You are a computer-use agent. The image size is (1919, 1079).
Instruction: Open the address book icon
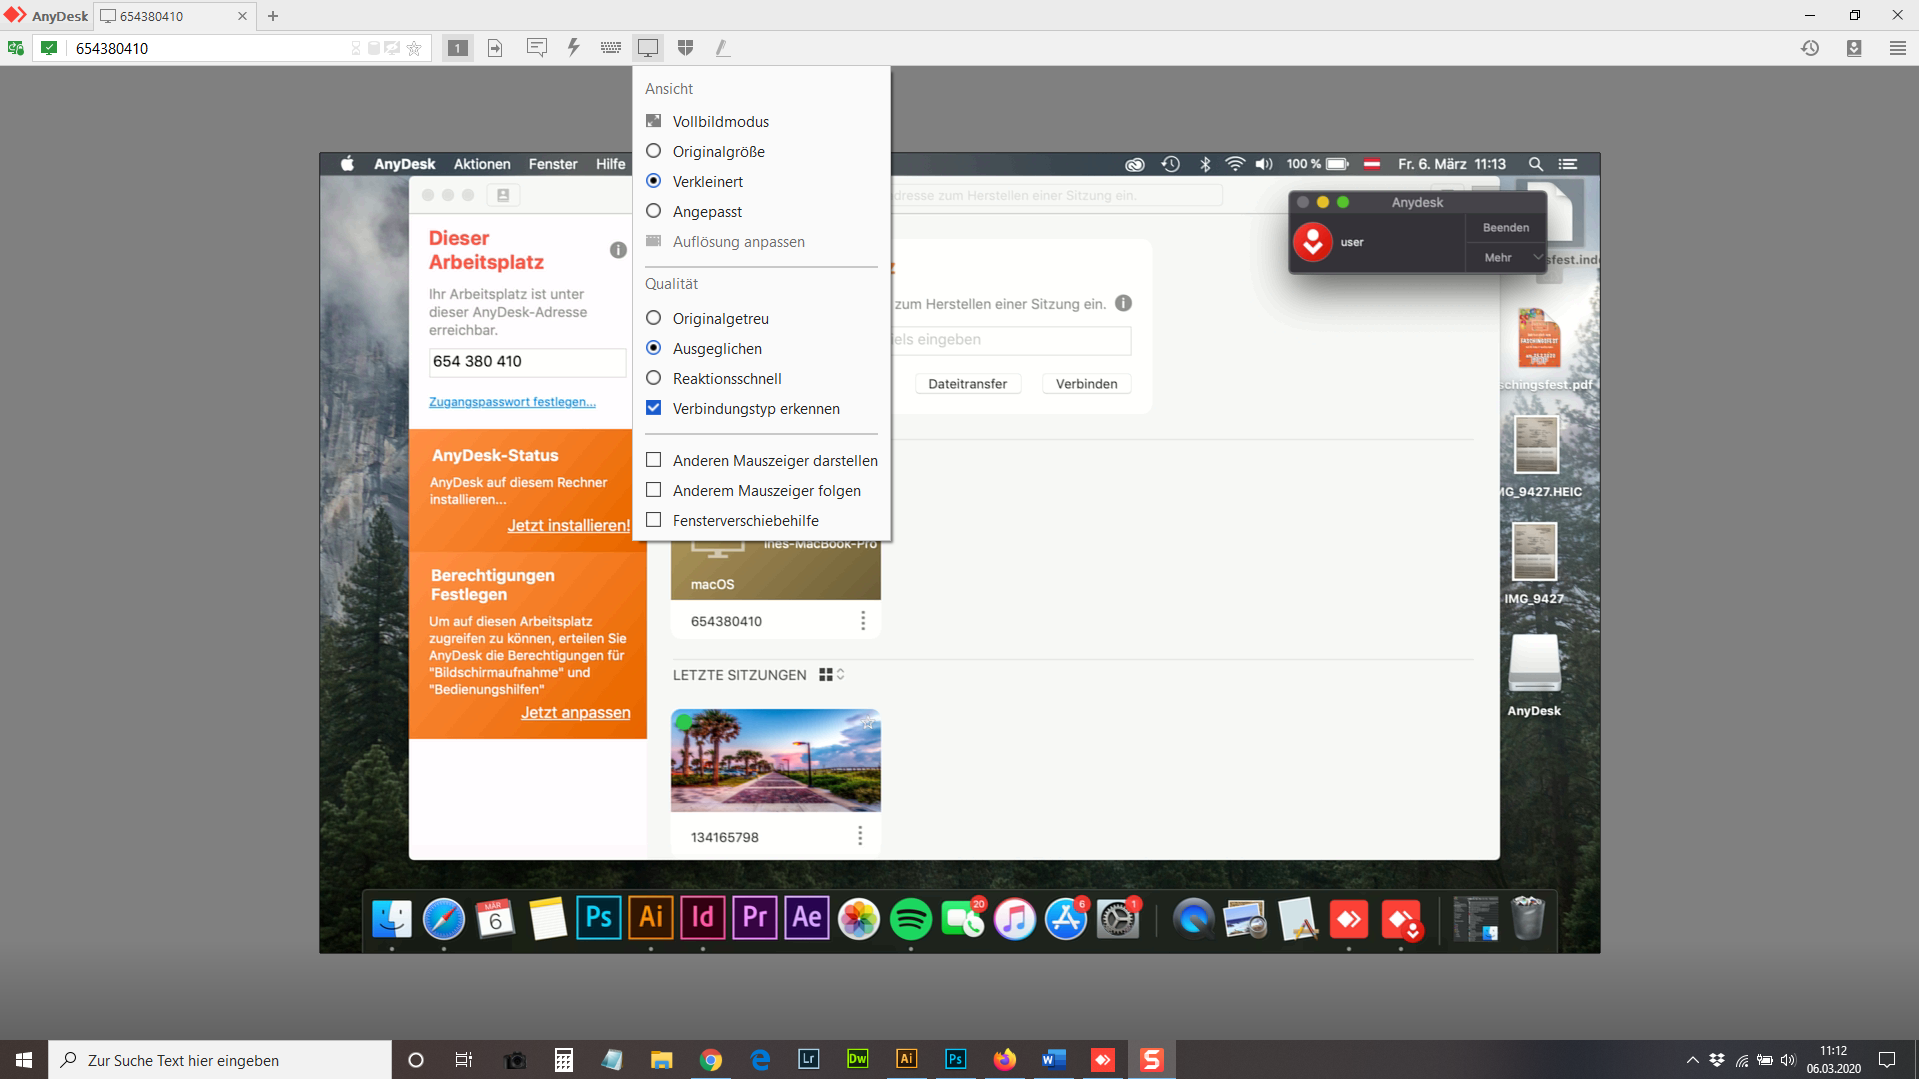coord(1854,47)
